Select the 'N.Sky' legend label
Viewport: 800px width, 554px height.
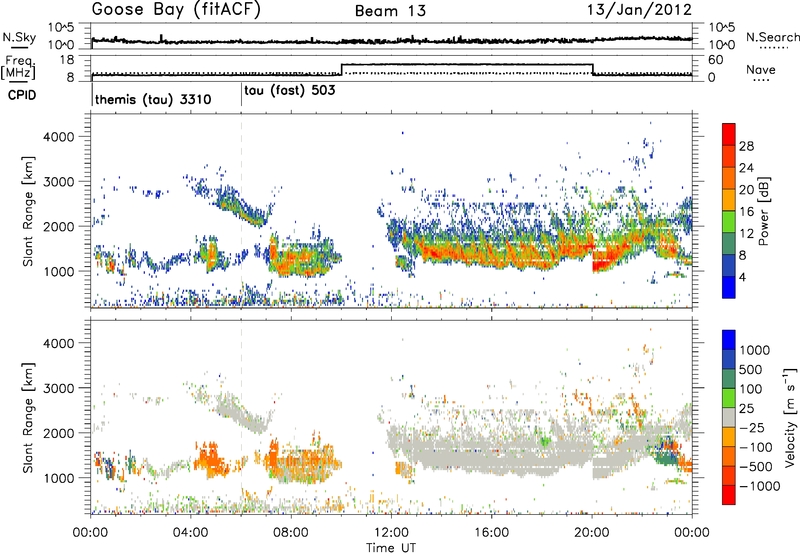tap(19, 37)
